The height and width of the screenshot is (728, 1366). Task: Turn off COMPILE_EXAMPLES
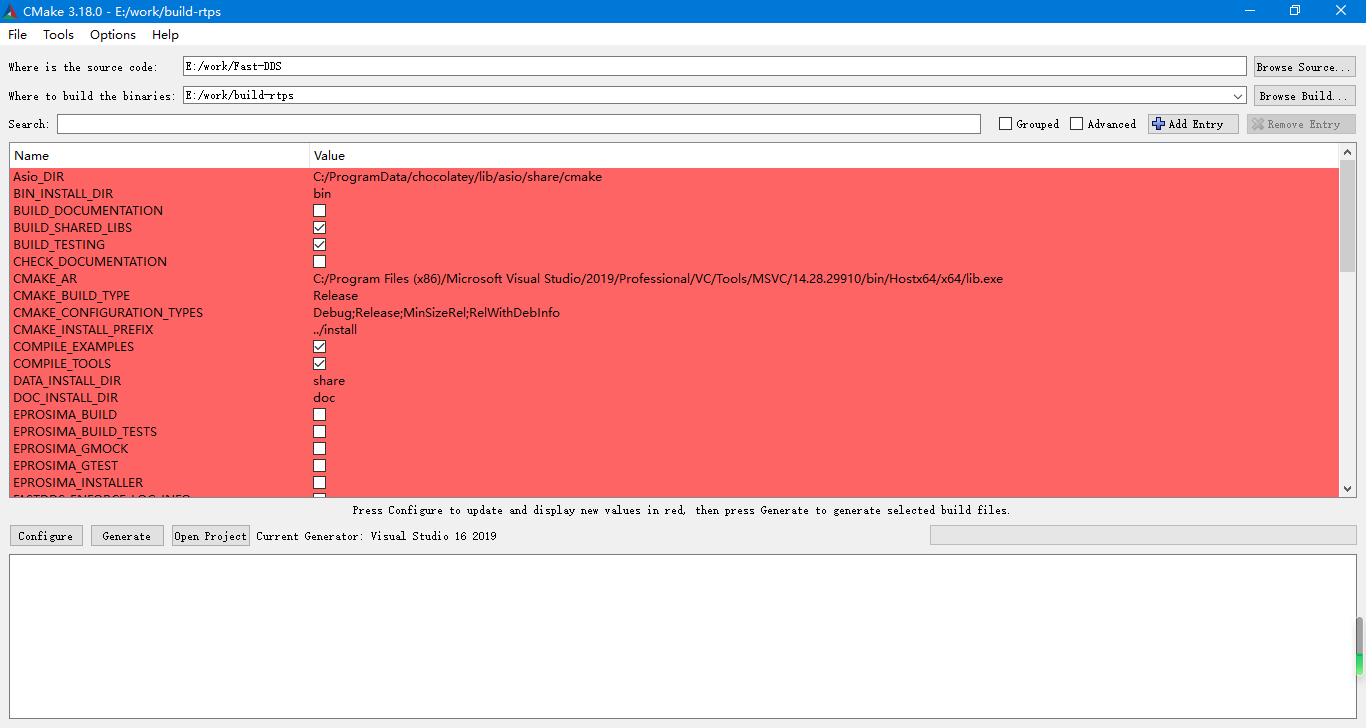(319, 346)
